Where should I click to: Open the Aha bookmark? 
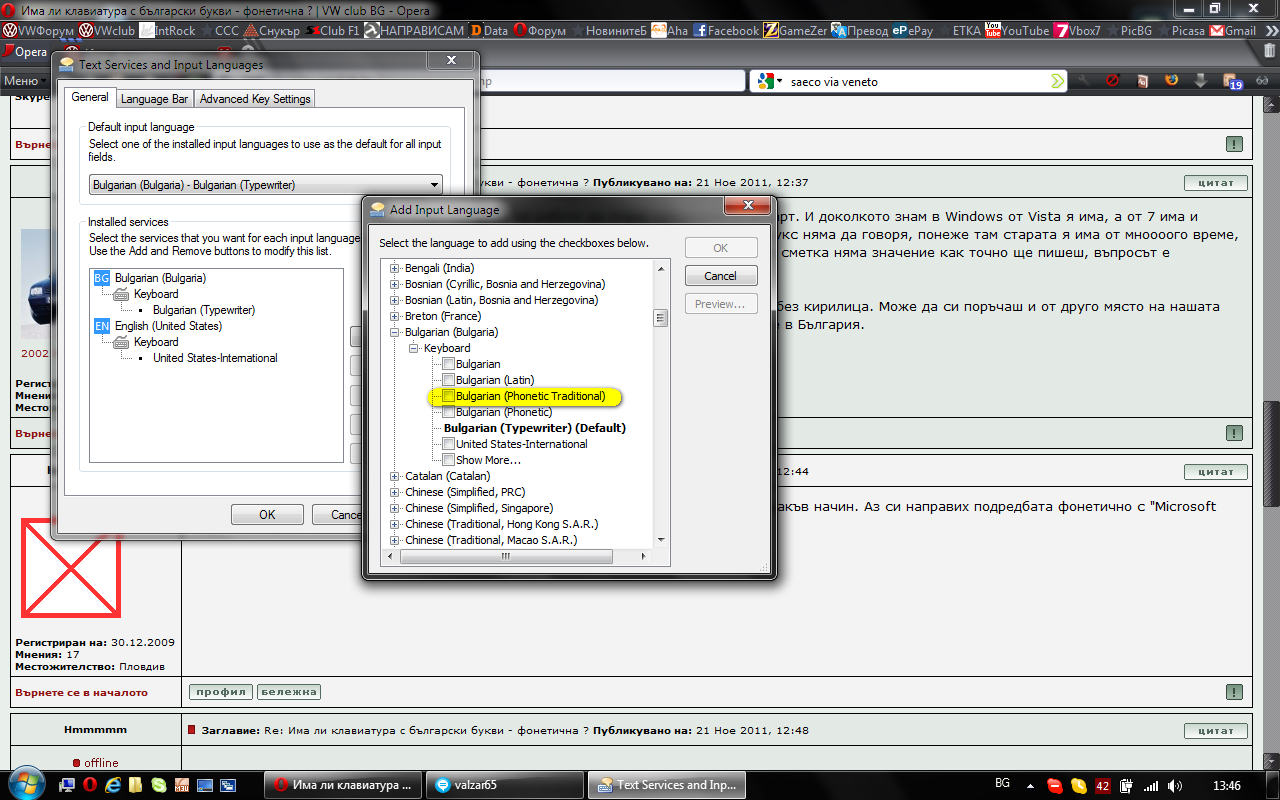click(x=670, y=30)
